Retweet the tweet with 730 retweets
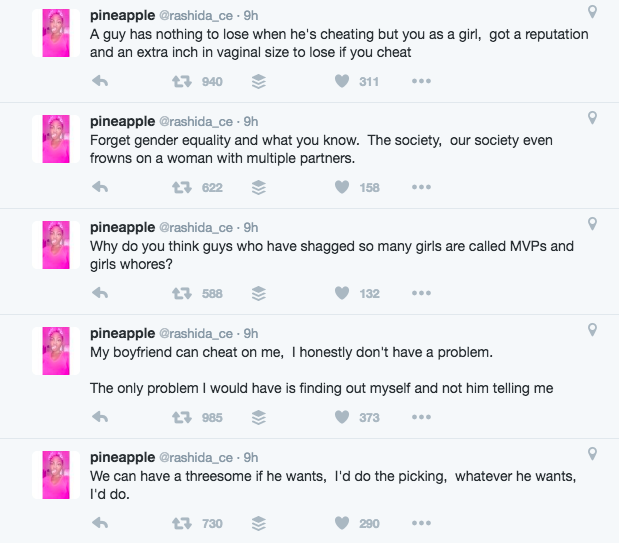The height and width of the screenshot is (543, 619). [182, 523]
